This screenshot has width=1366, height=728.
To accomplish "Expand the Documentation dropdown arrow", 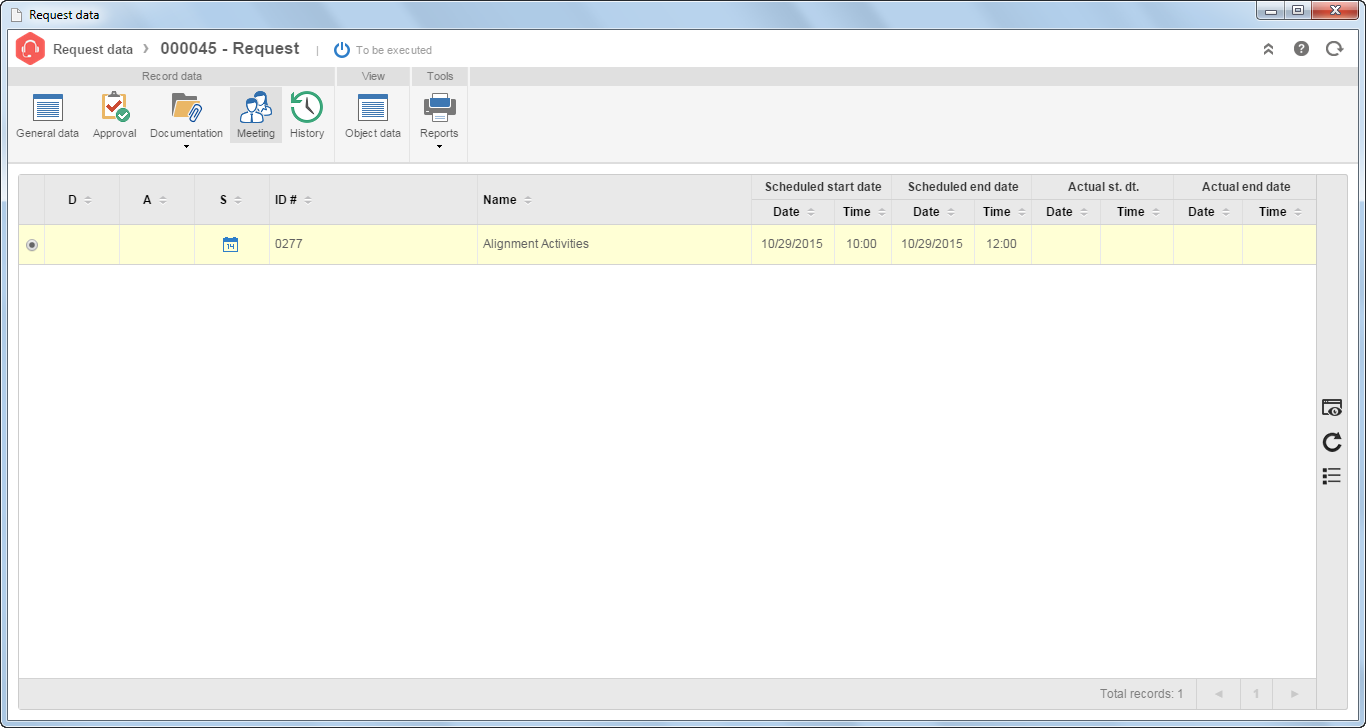I will click(x=186, y=147).
